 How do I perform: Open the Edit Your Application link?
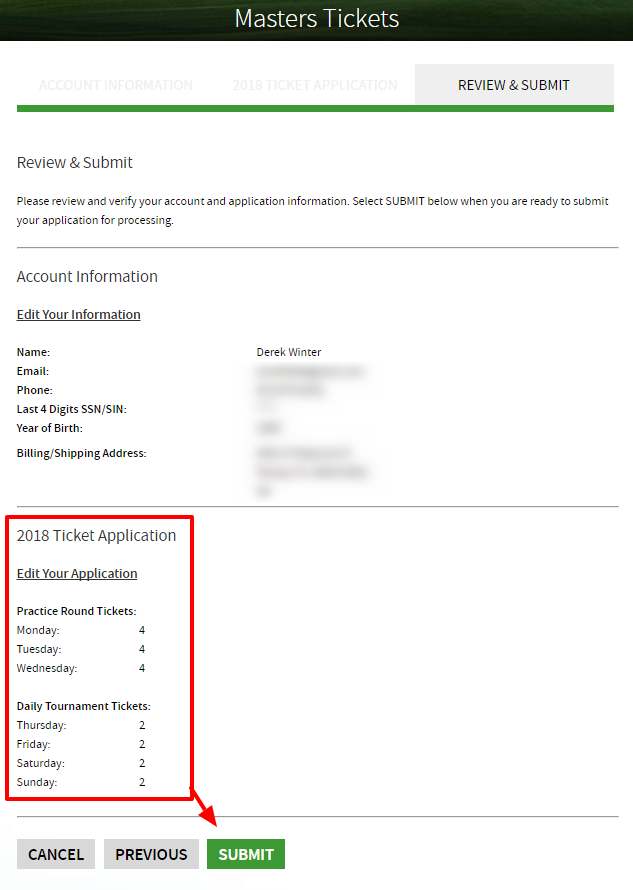77,573
